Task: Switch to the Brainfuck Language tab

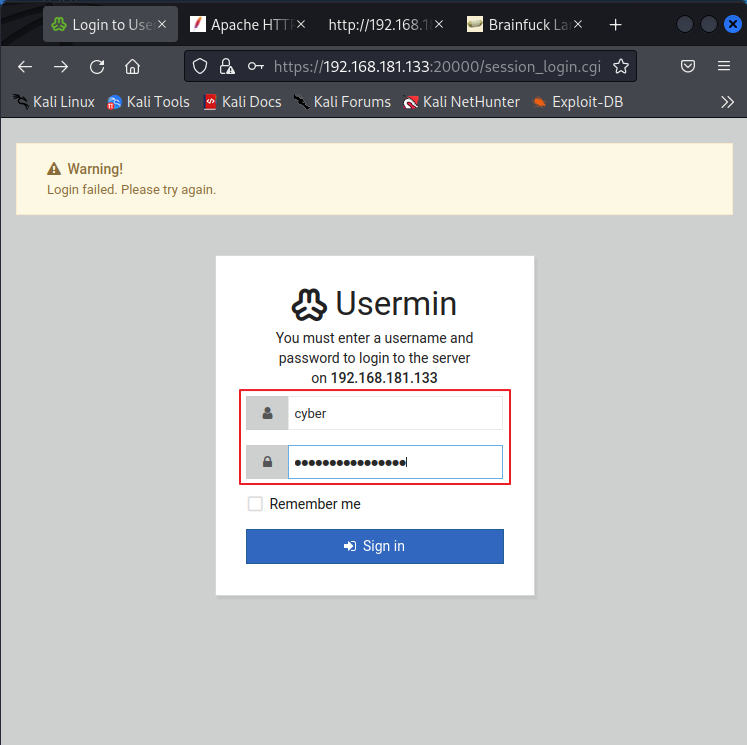Action: [x=525, y=24]
